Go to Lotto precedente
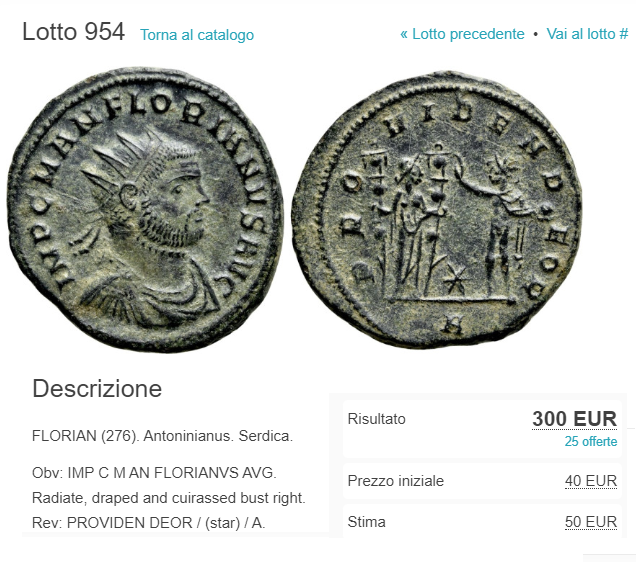This screenshot has width=636, height=563. (x=462, y=34)
